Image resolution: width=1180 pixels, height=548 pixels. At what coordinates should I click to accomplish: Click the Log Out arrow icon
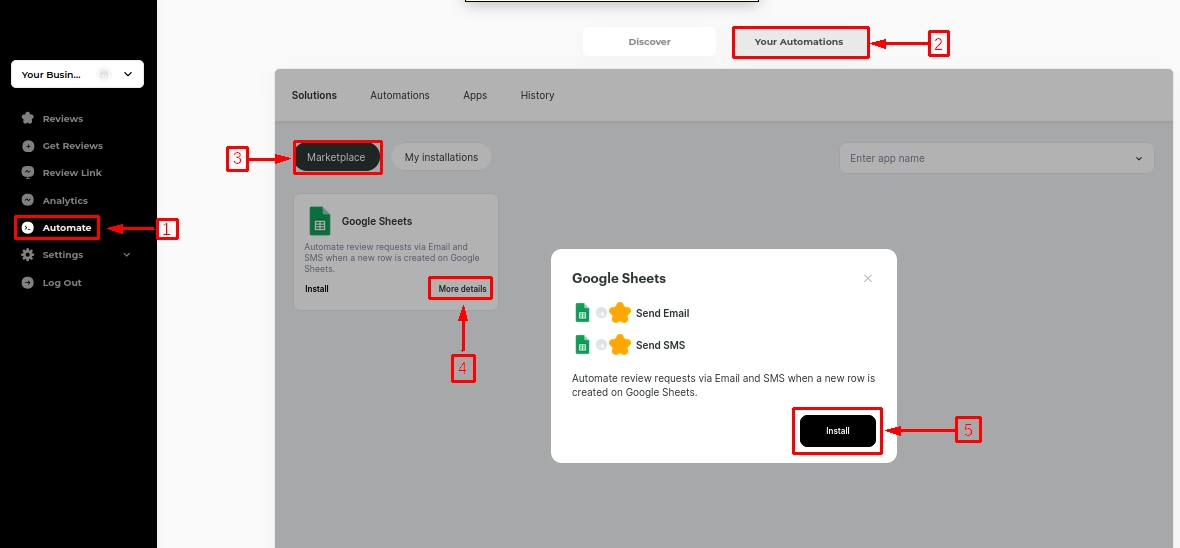click(28, 283)
